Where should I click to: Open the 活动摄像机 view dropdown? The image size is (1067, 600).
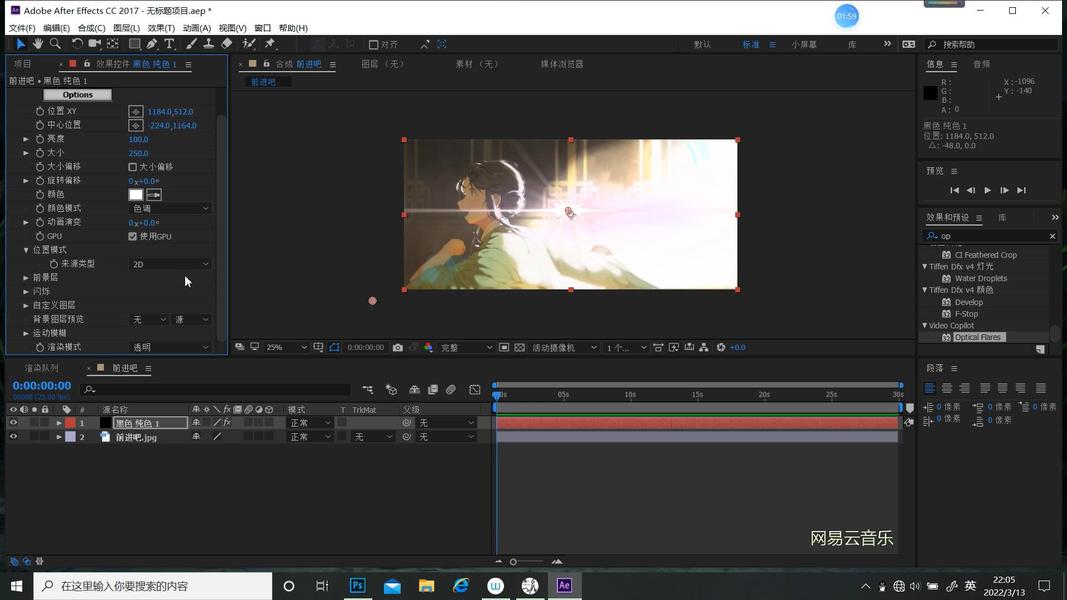click(x=564, y=348)
